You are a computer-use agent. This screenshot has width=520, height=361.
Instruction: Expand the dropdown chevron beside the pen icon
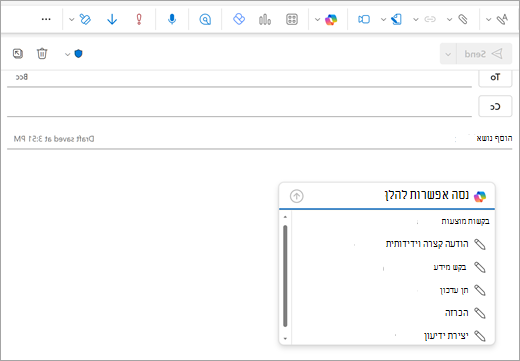pos(71,19)
